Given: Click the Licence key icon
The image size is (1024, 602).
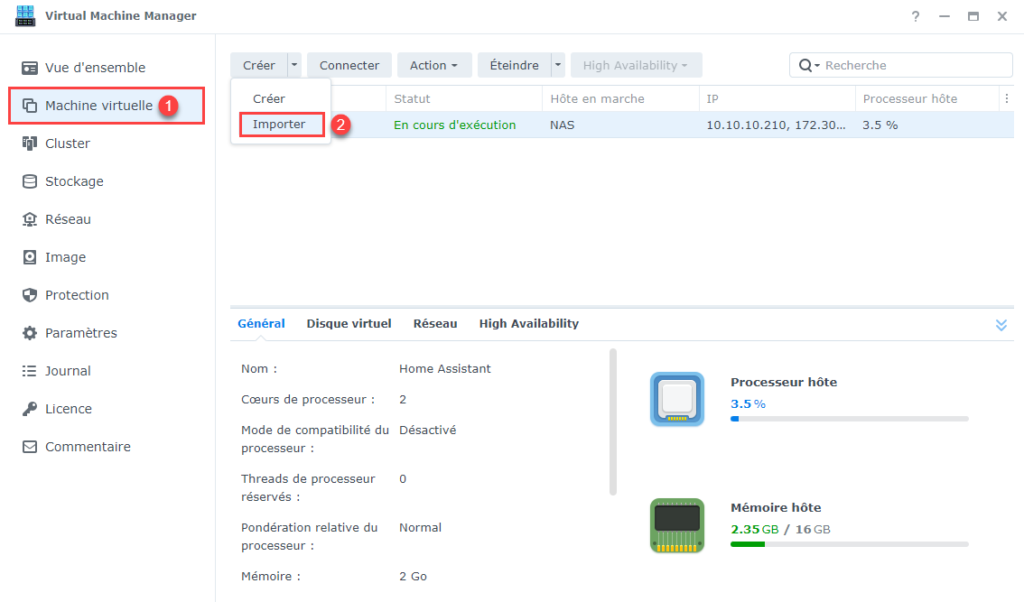Looking at the screenshot, I should 29,409.
